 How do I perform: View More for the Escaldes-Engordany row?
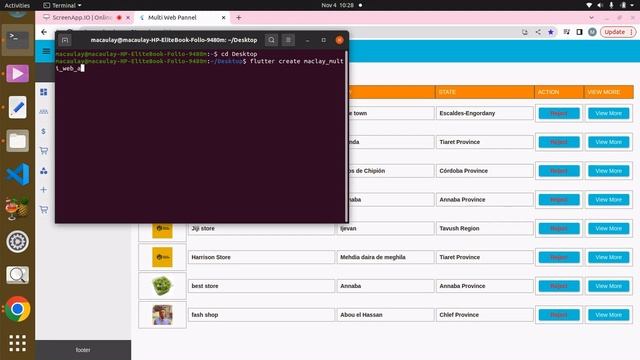click(x=608, y=113)
